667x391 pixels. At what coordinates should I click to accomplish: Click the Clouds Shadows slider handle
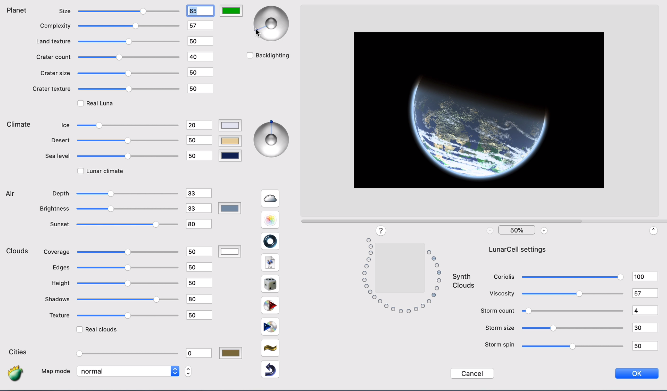(x=157, y=300)
